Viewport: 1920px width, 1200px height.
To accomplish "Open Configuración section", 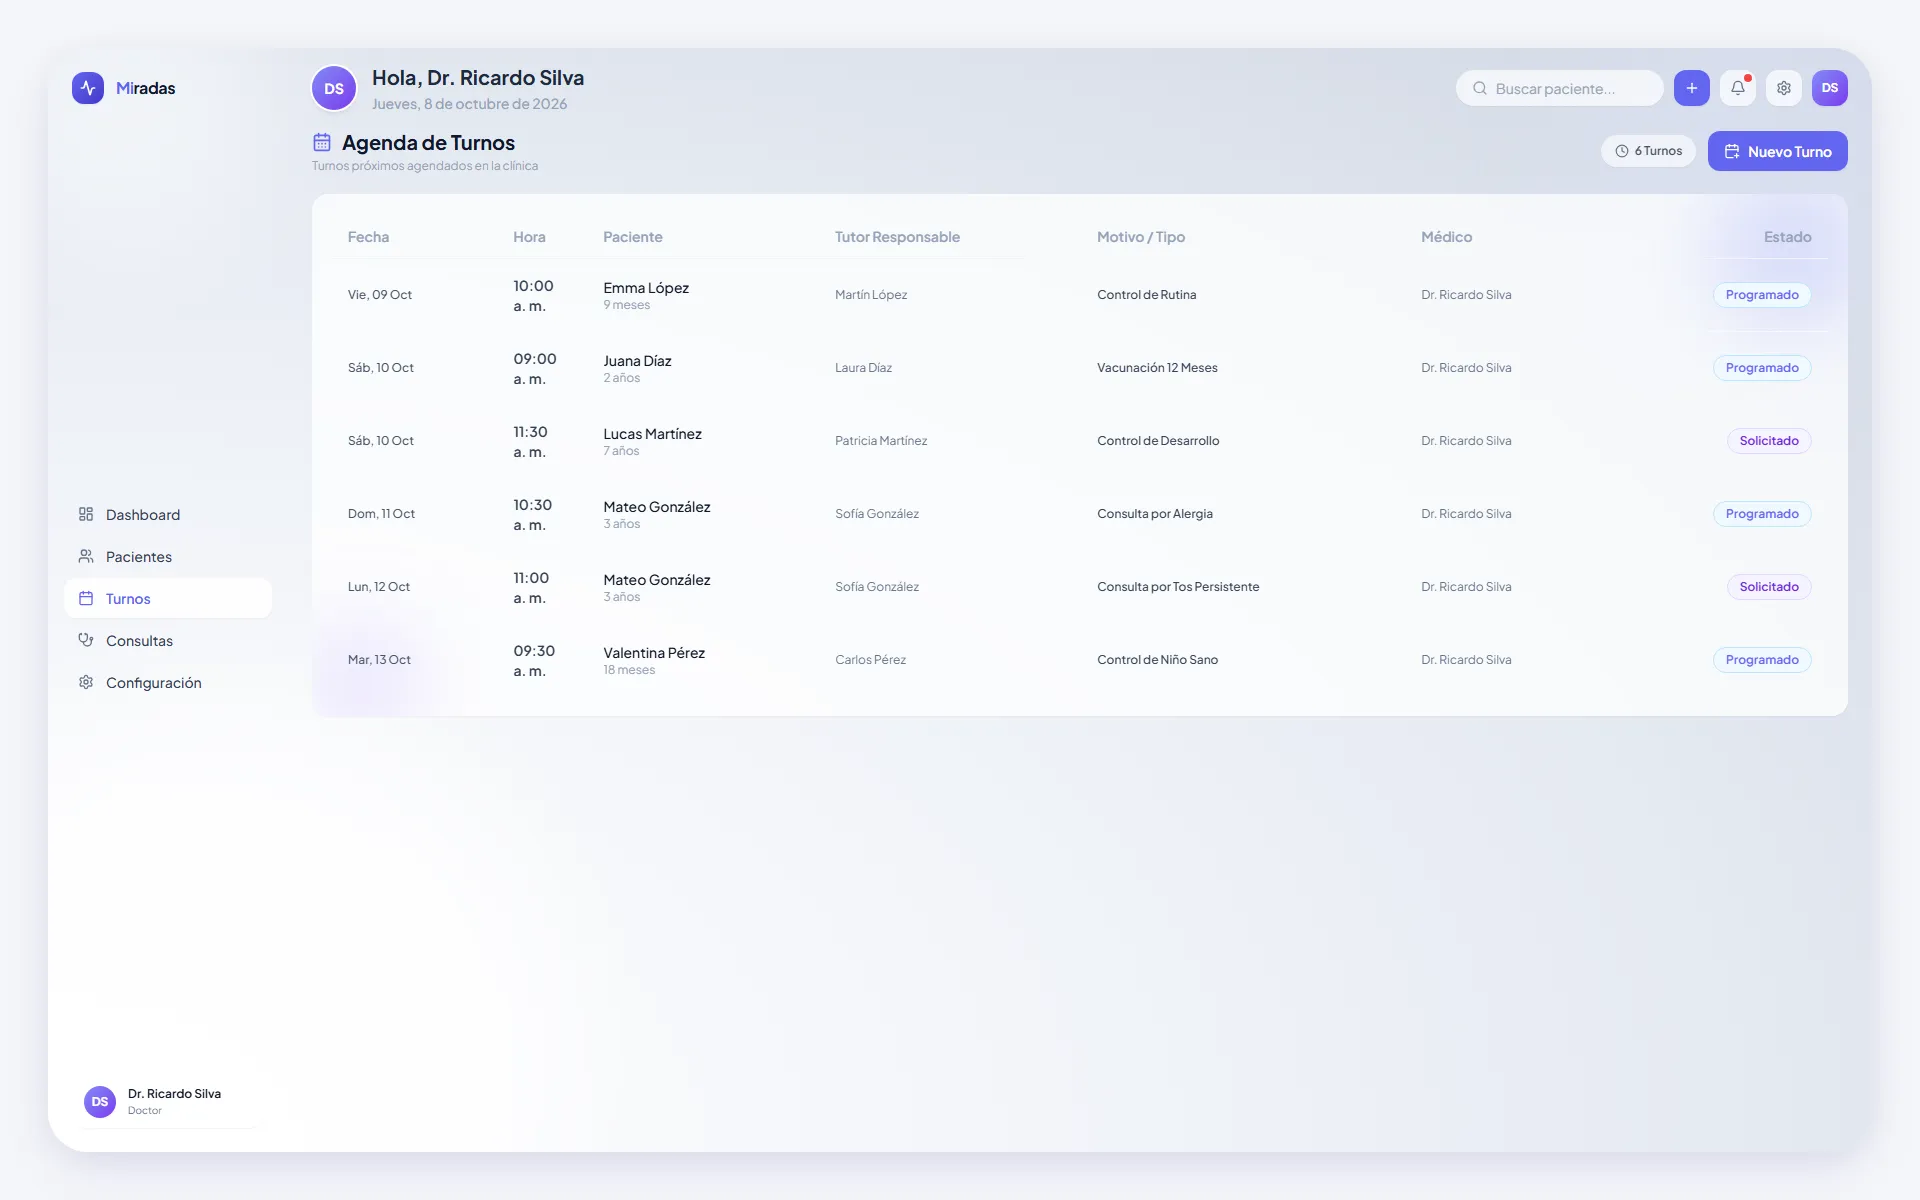I will pyautogui.click(x=168, y=682).
